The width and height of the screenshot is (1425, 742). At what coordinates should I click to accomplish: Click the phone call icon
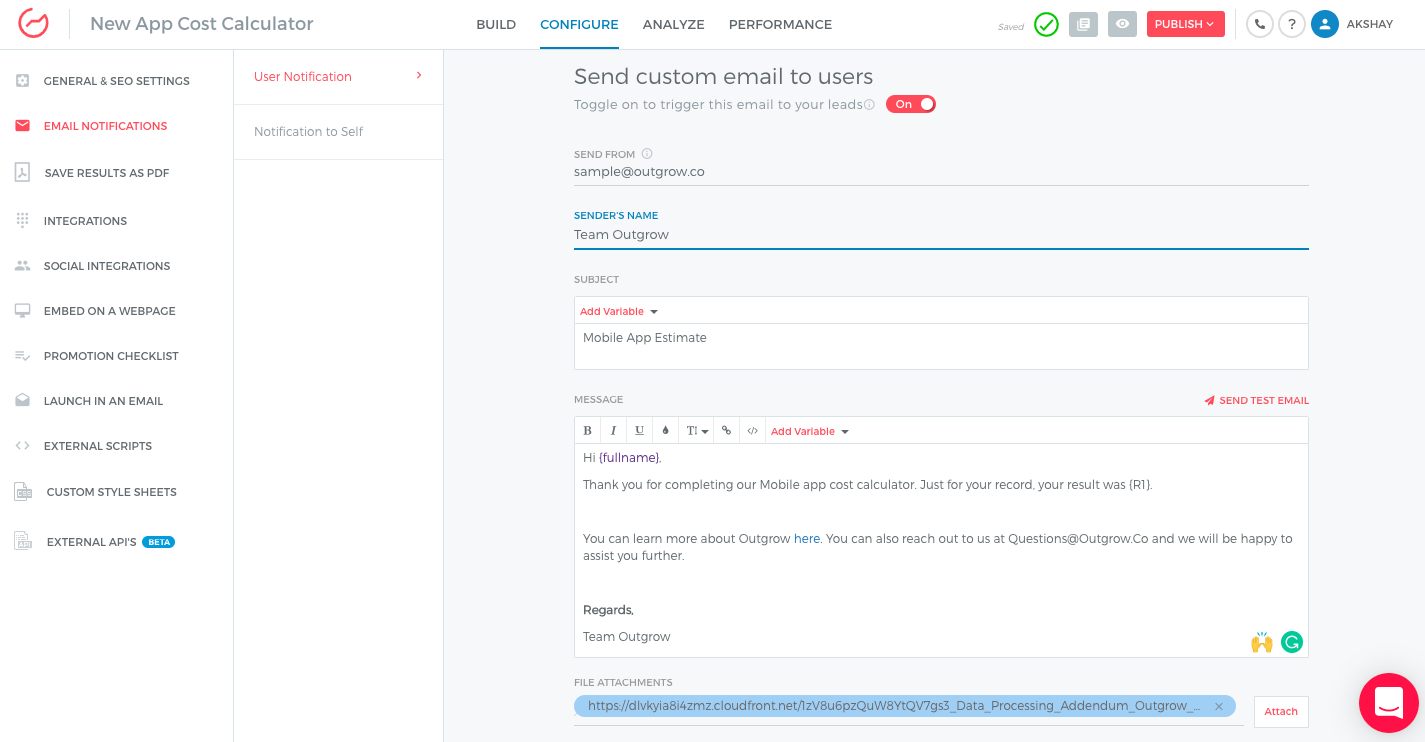tap(1259, 24)
